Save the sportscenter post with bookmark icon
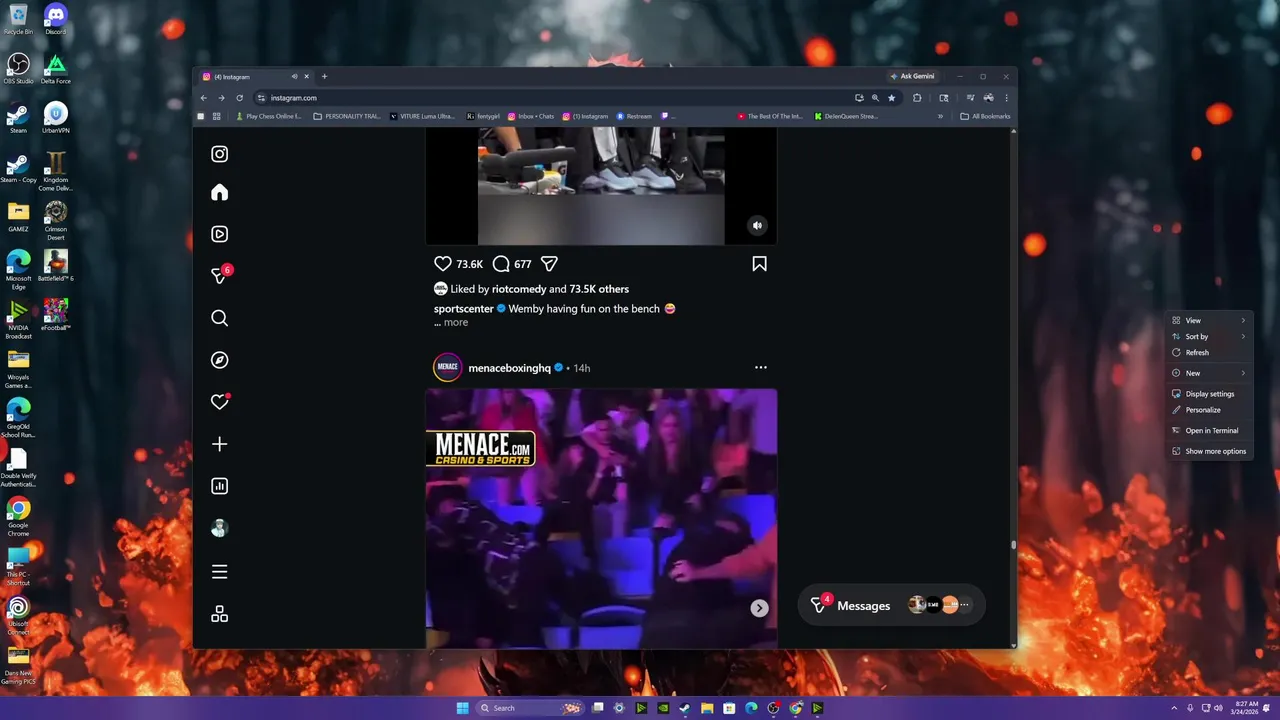The height and width of the screenshot is (720, 1280). (x=759, y=264)
